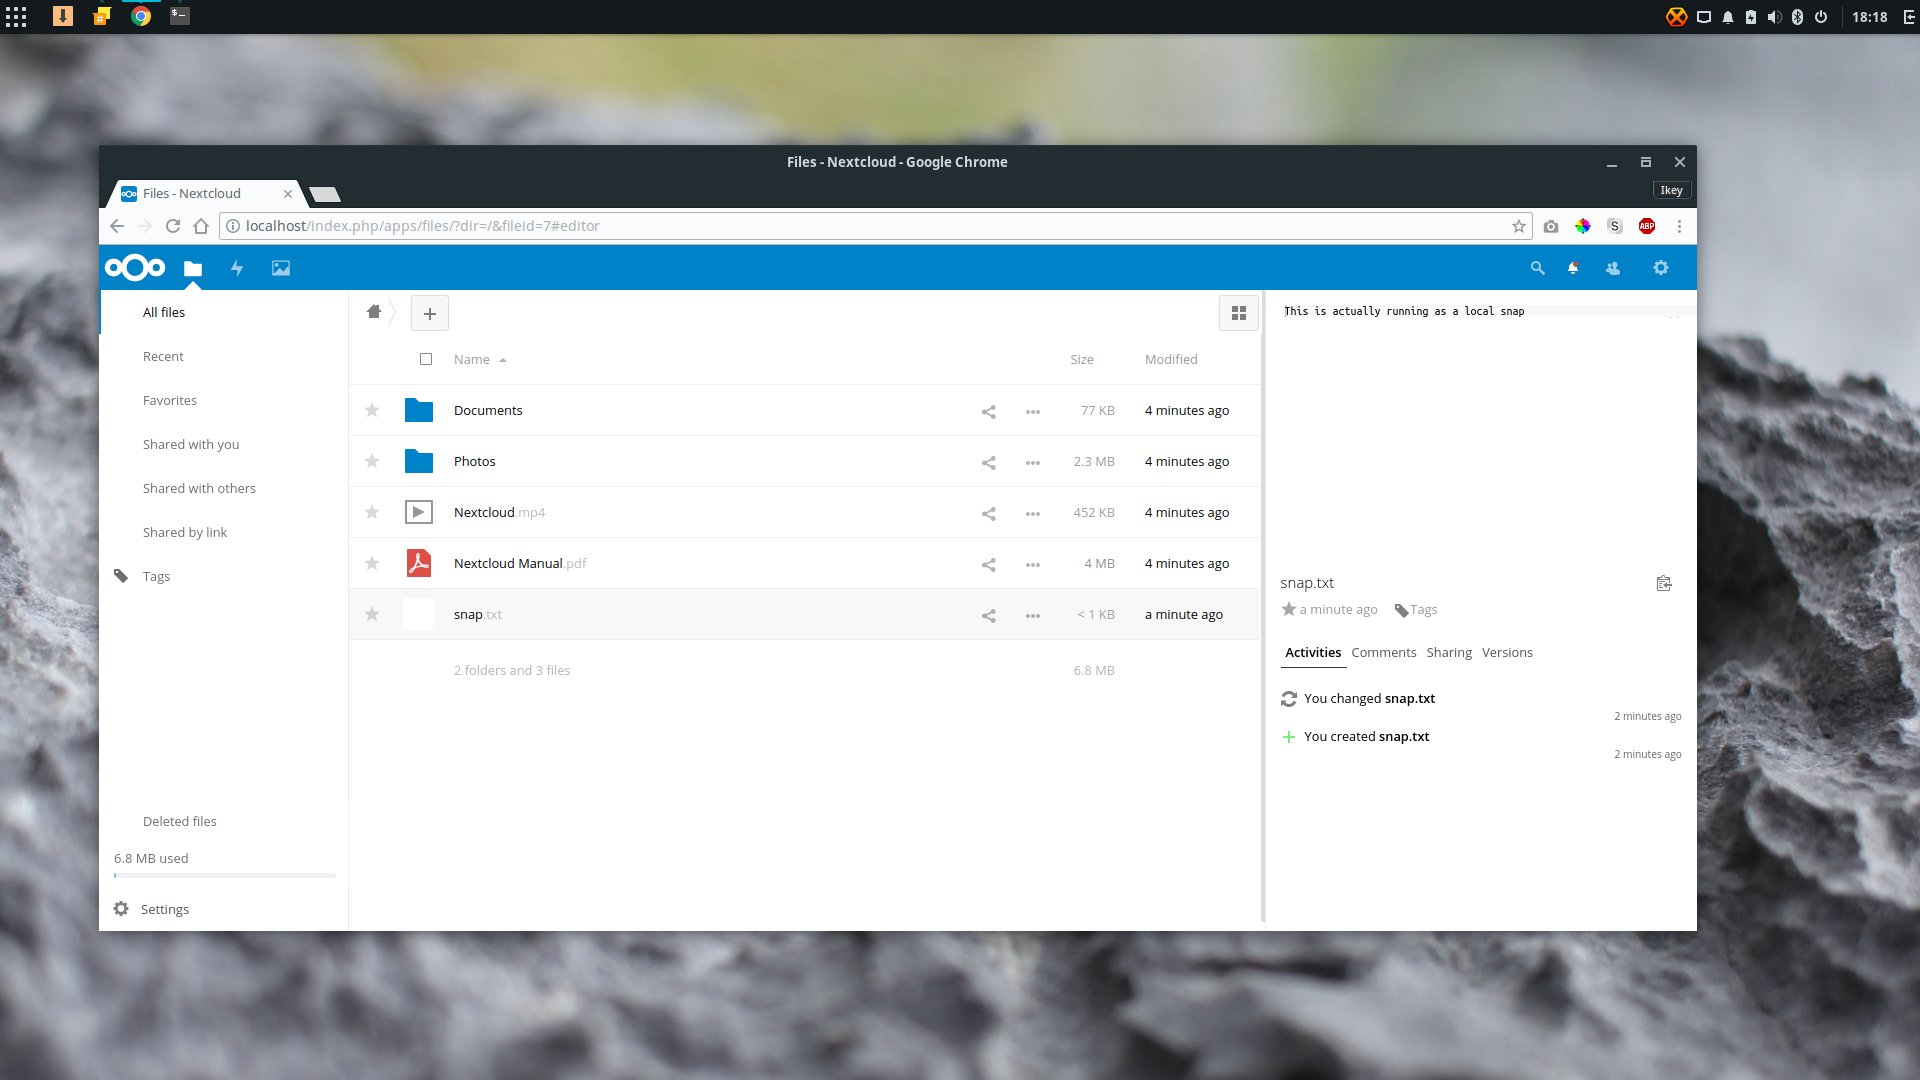Switch to the Sharing tab
Screen dimensions: 1920x1080
(x=1449, y=652)
